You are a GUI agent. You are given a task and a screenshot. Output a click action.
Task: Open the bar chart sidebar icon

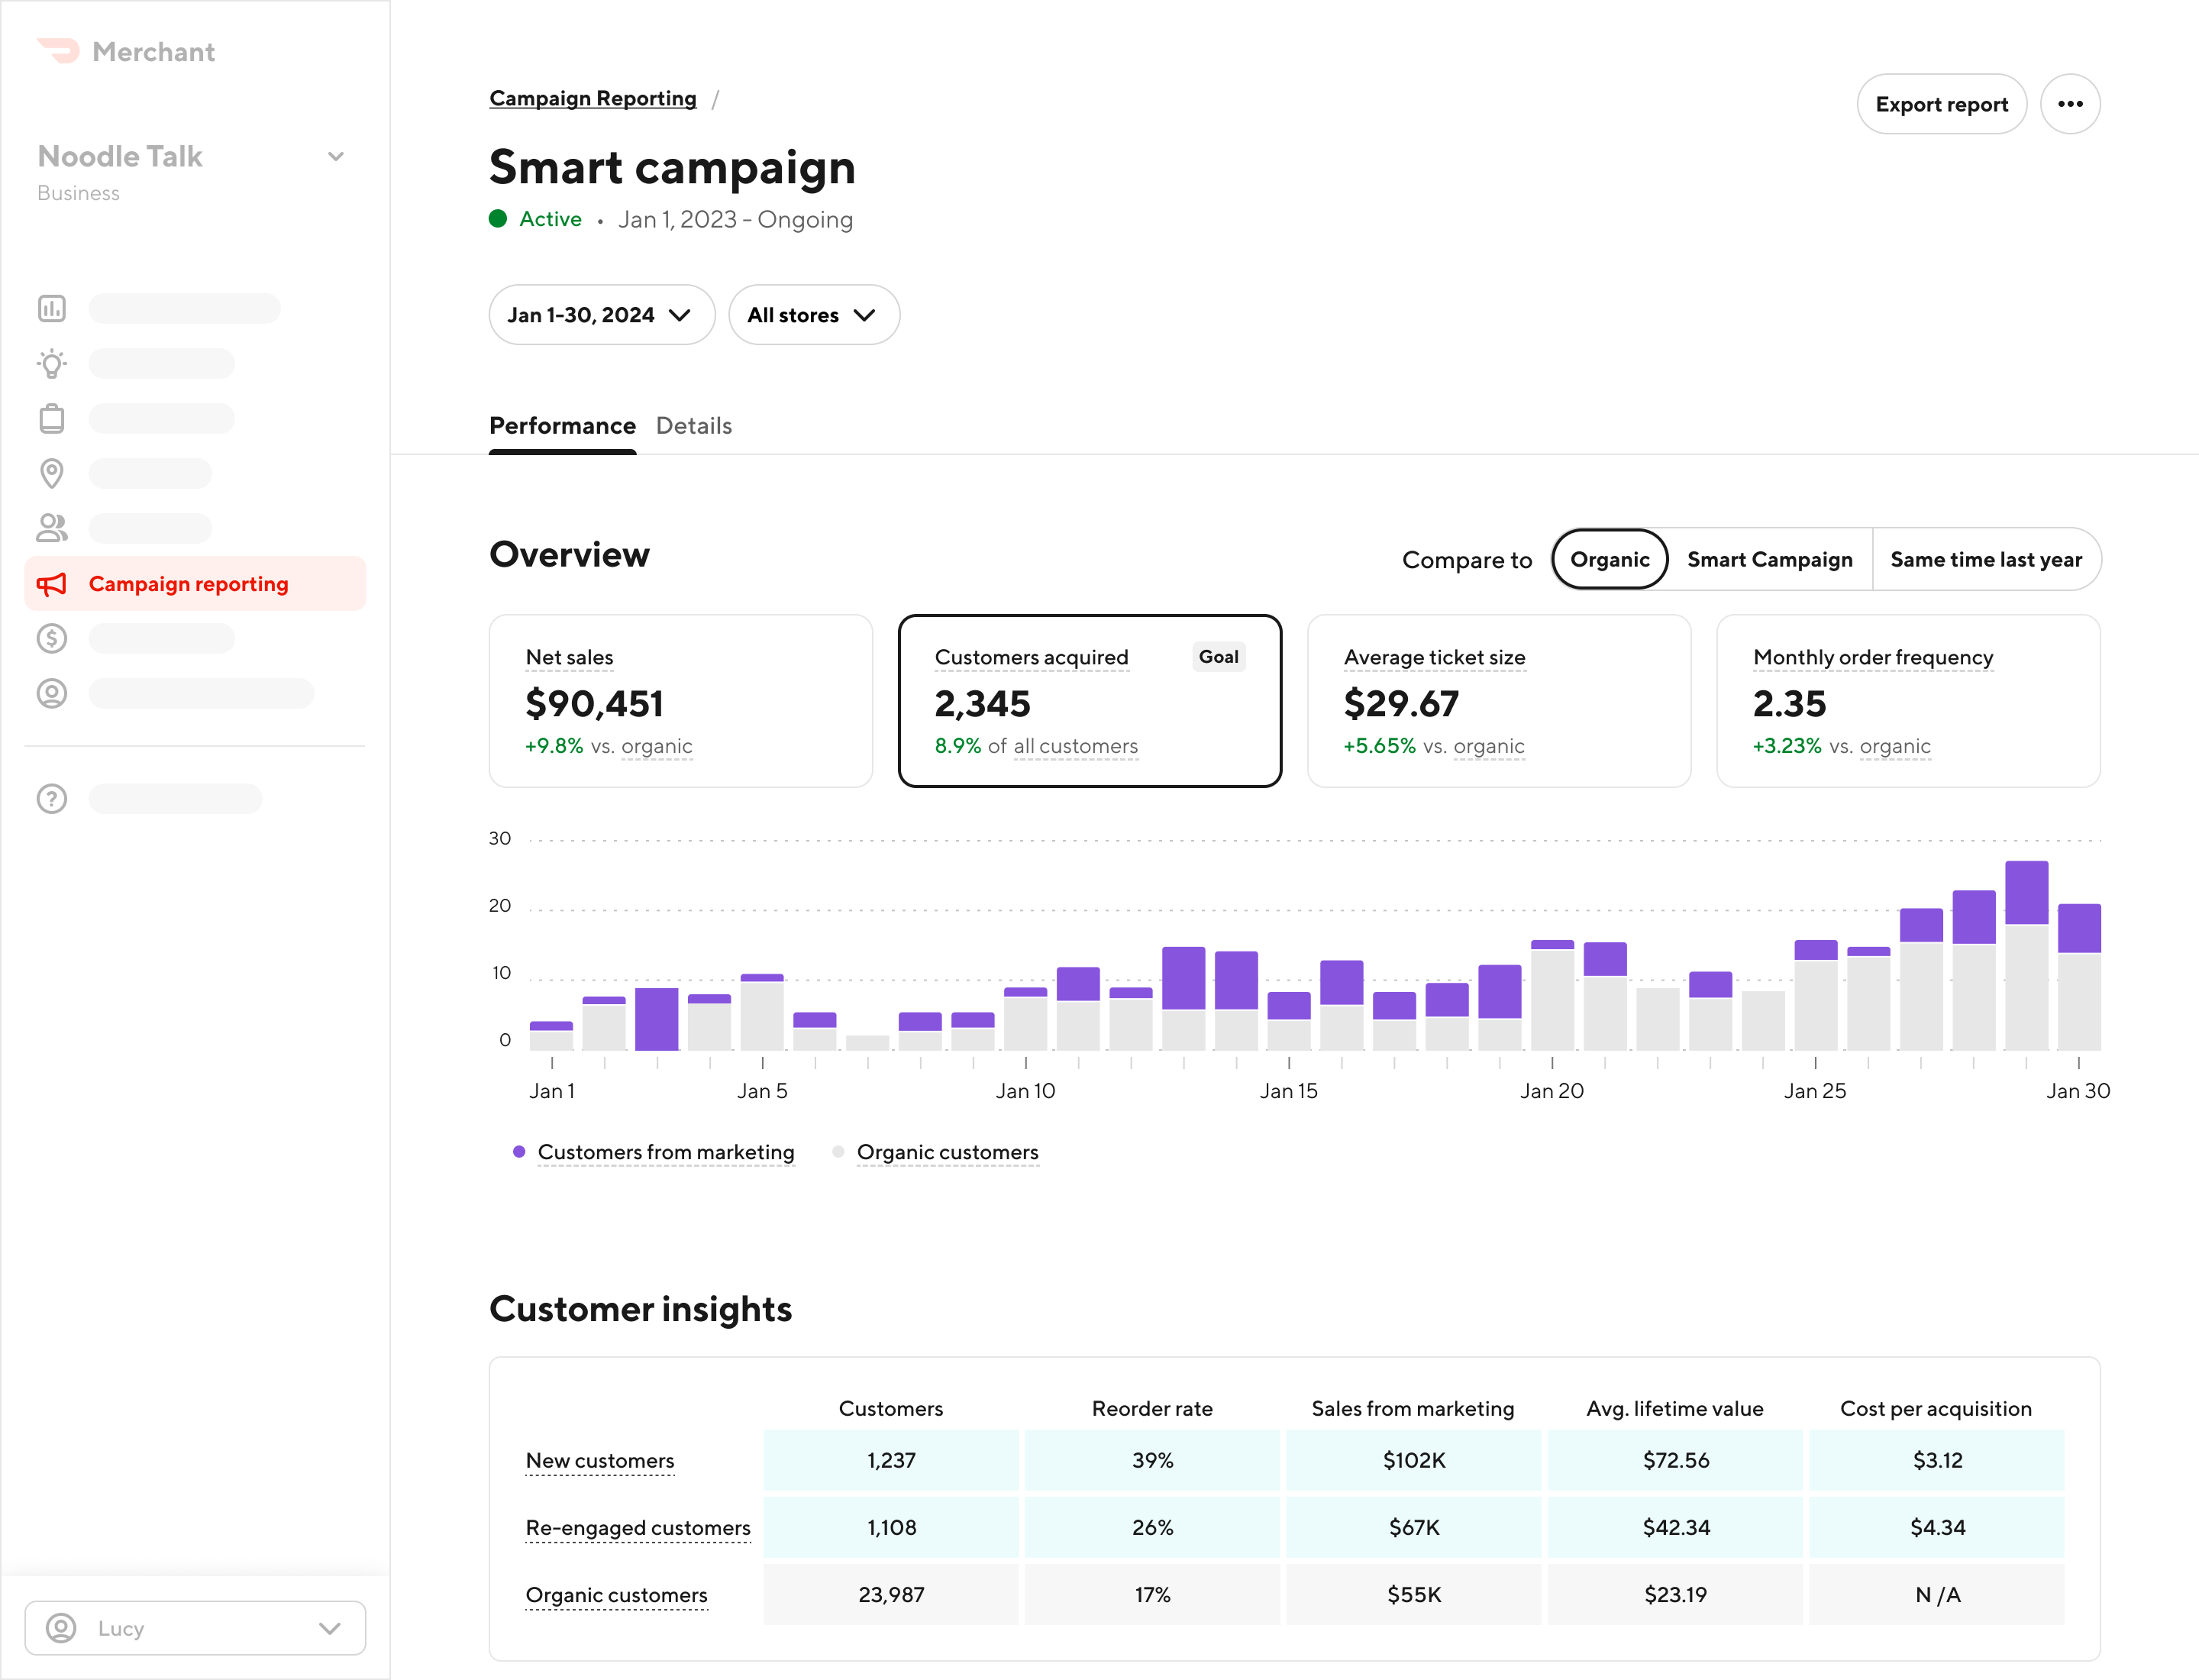(52, 308)
